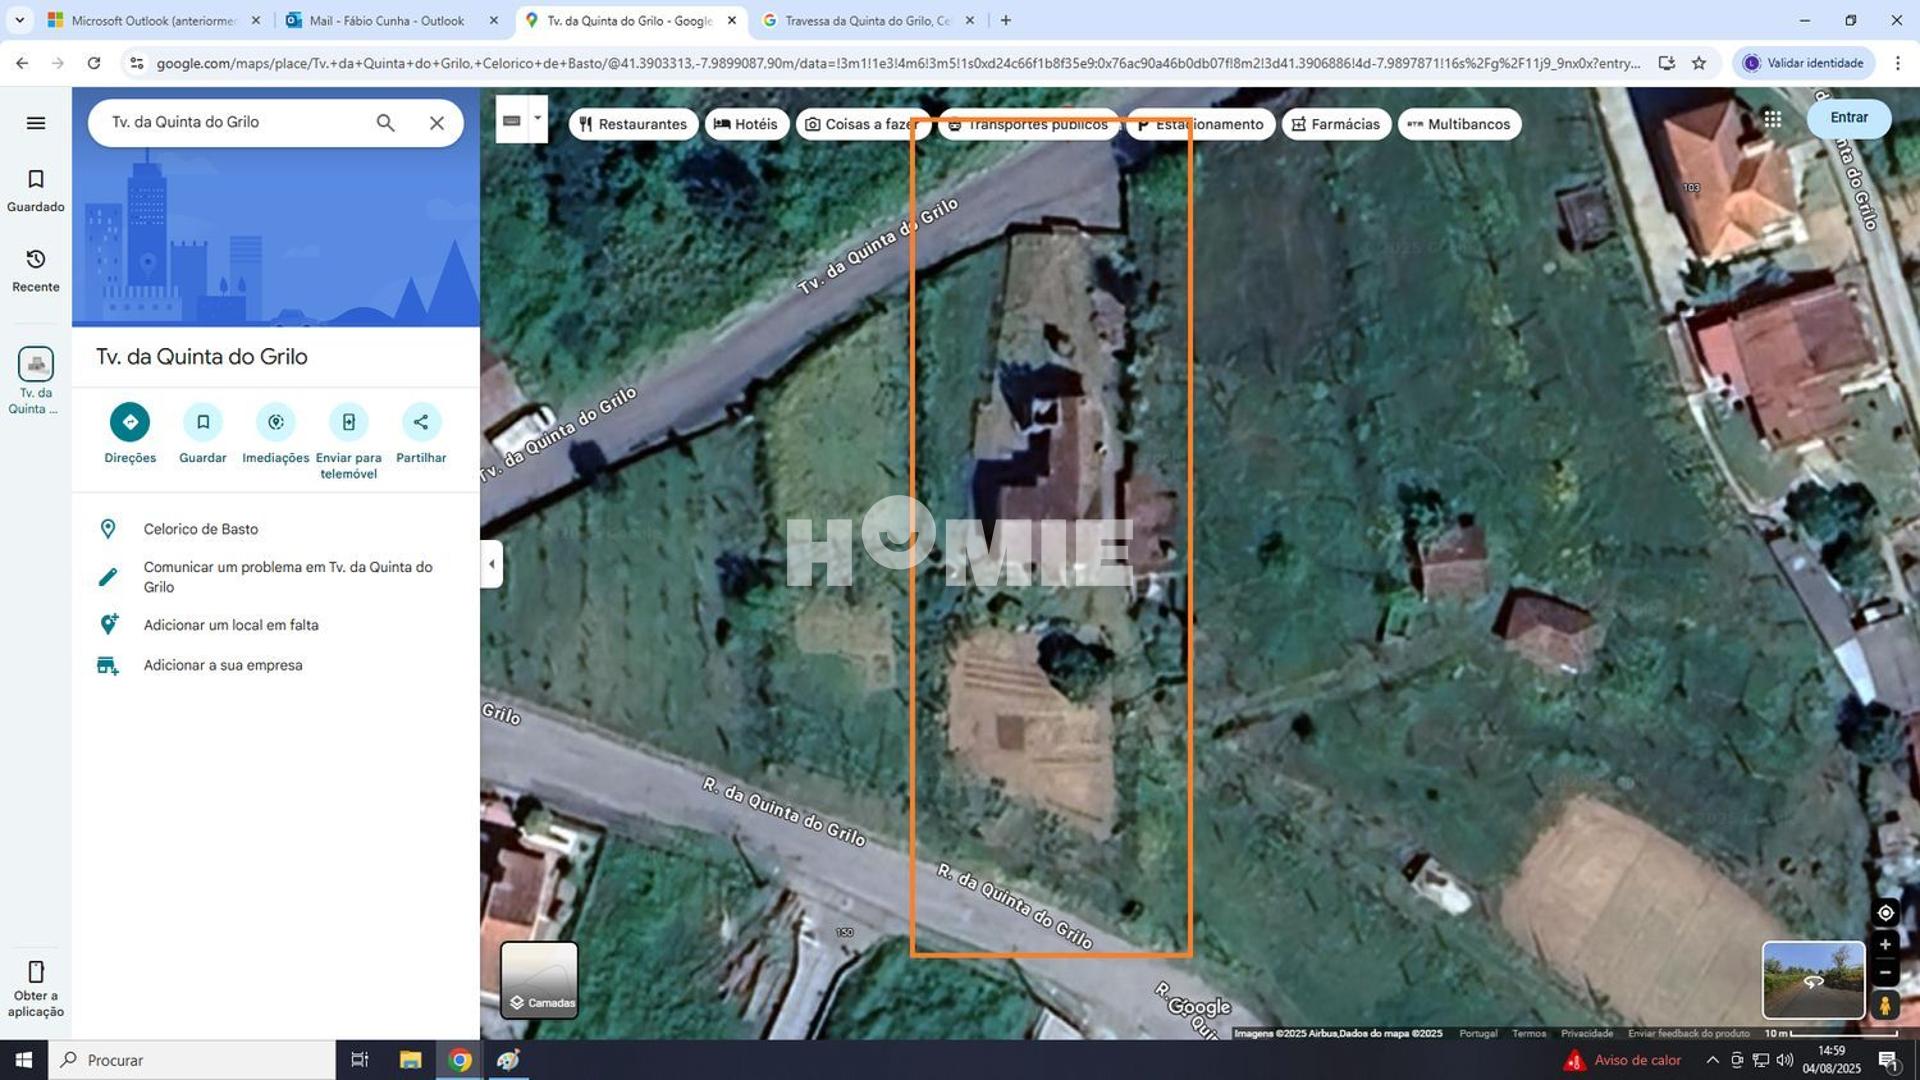This screenshot has height=1080, width=1920.
Task: Toggle the Multibancos map filter
Action: pyautogui.click(x=1459, y=124)
